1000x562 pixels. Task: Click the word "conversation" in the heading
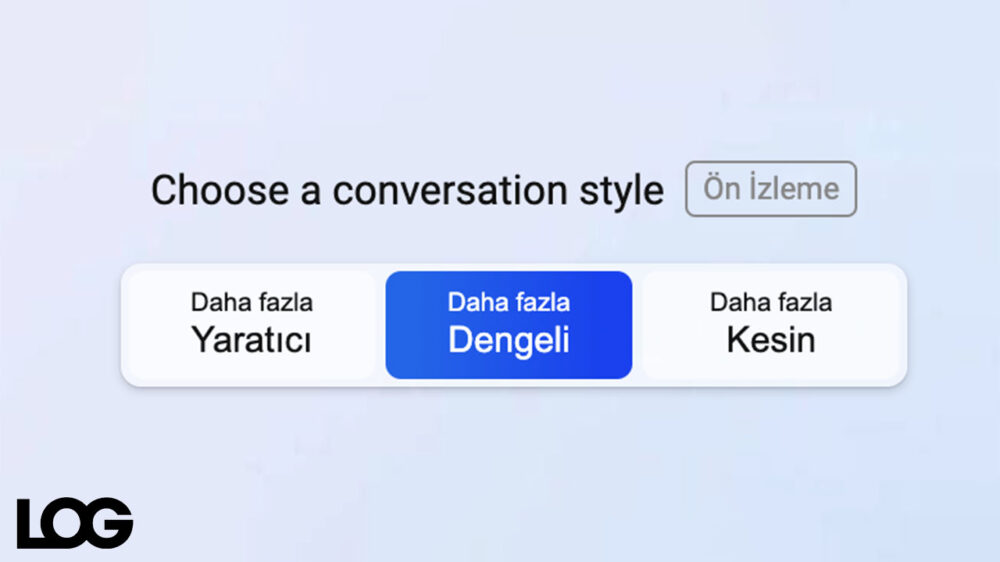point(450,191)
